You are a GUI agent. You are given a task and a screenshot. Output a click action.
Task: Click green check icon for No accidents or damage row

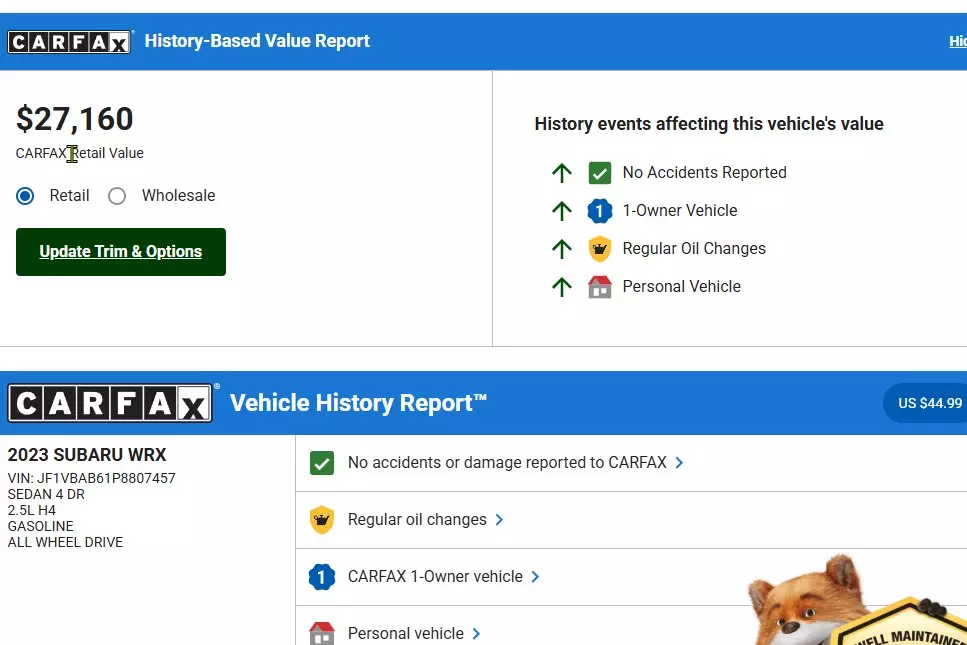point(322,463)
